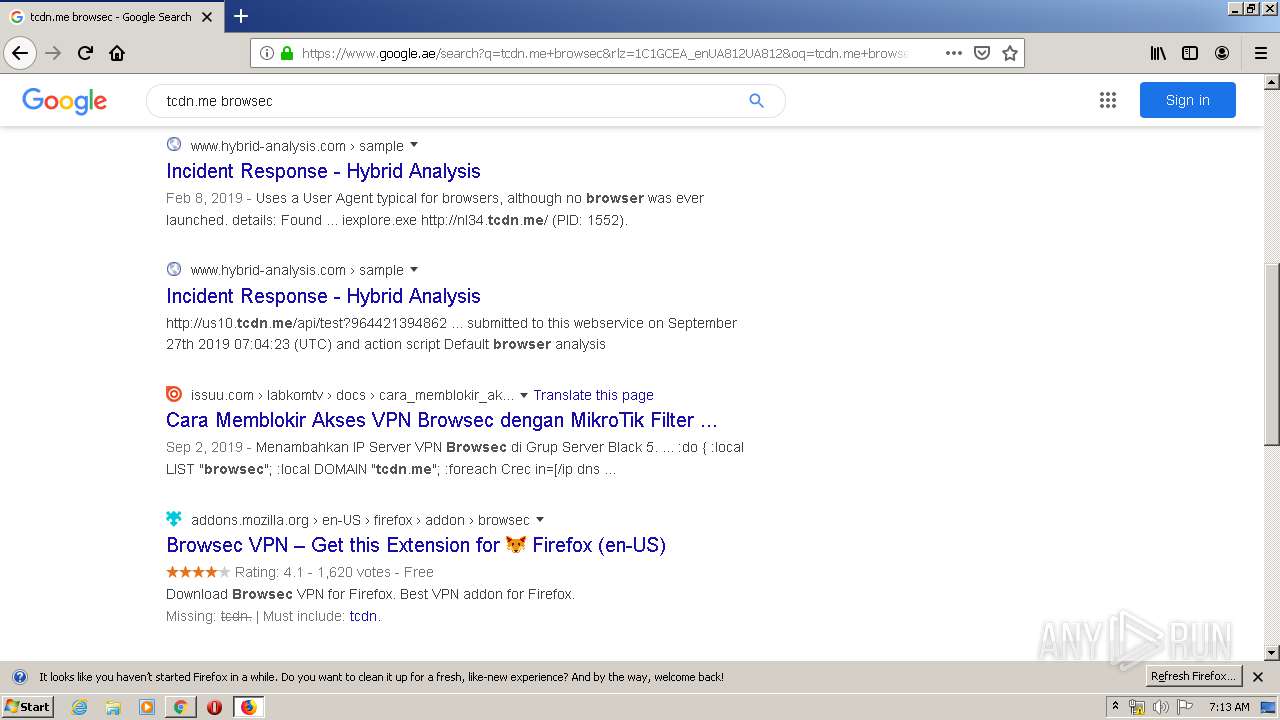Expand options arrow for addons.mozilla.org result

pyautogui.click(x=540, y=520)
